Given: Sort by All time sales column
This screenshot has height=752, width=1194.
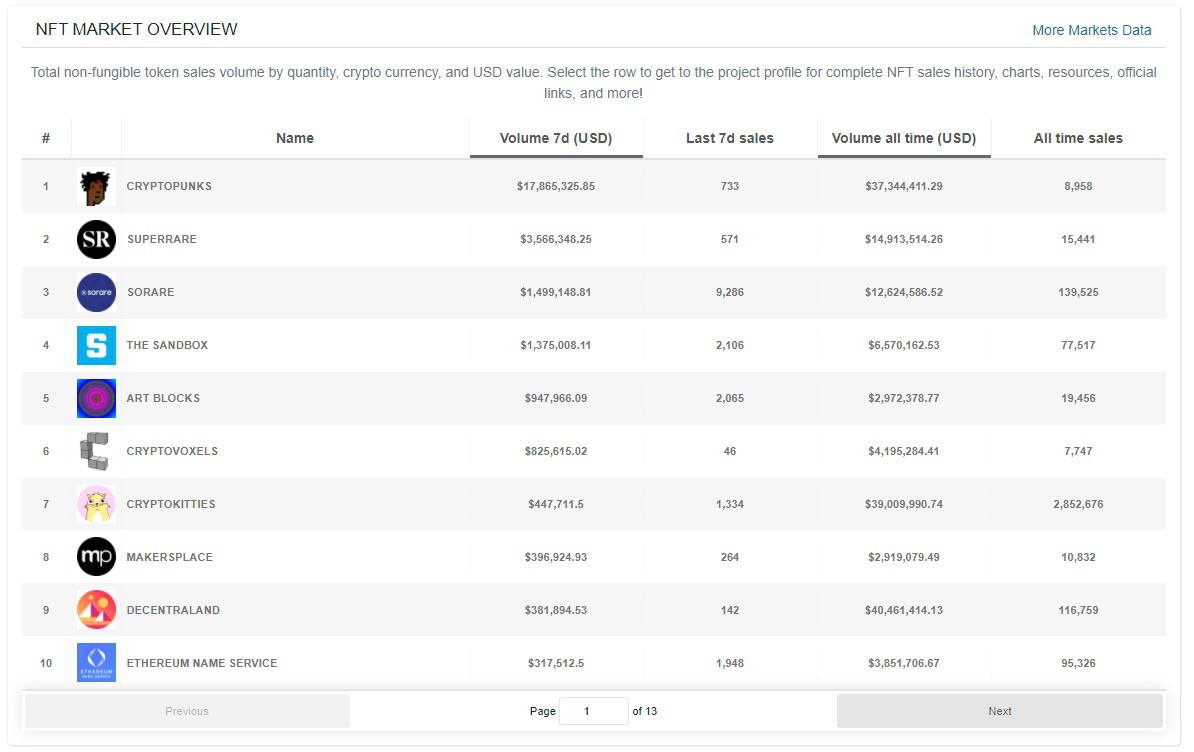Looking at the screenshot, I should click(x=1078, y=138).
